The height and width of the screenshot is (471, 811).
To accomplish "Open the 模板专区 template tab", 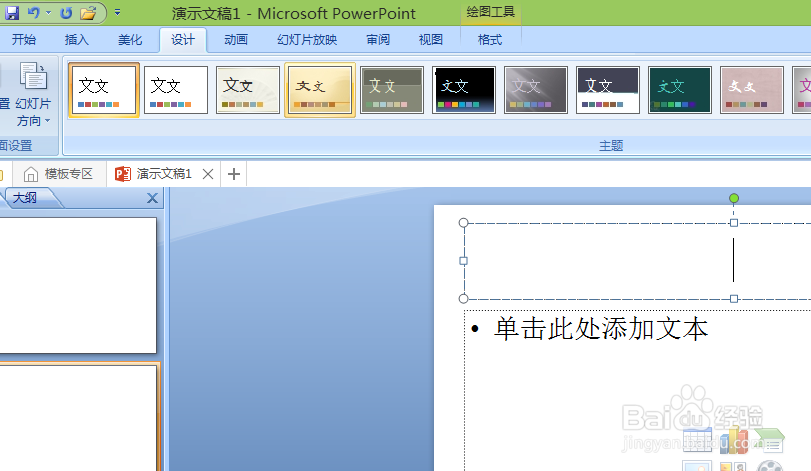I will (x=58, y=174).
